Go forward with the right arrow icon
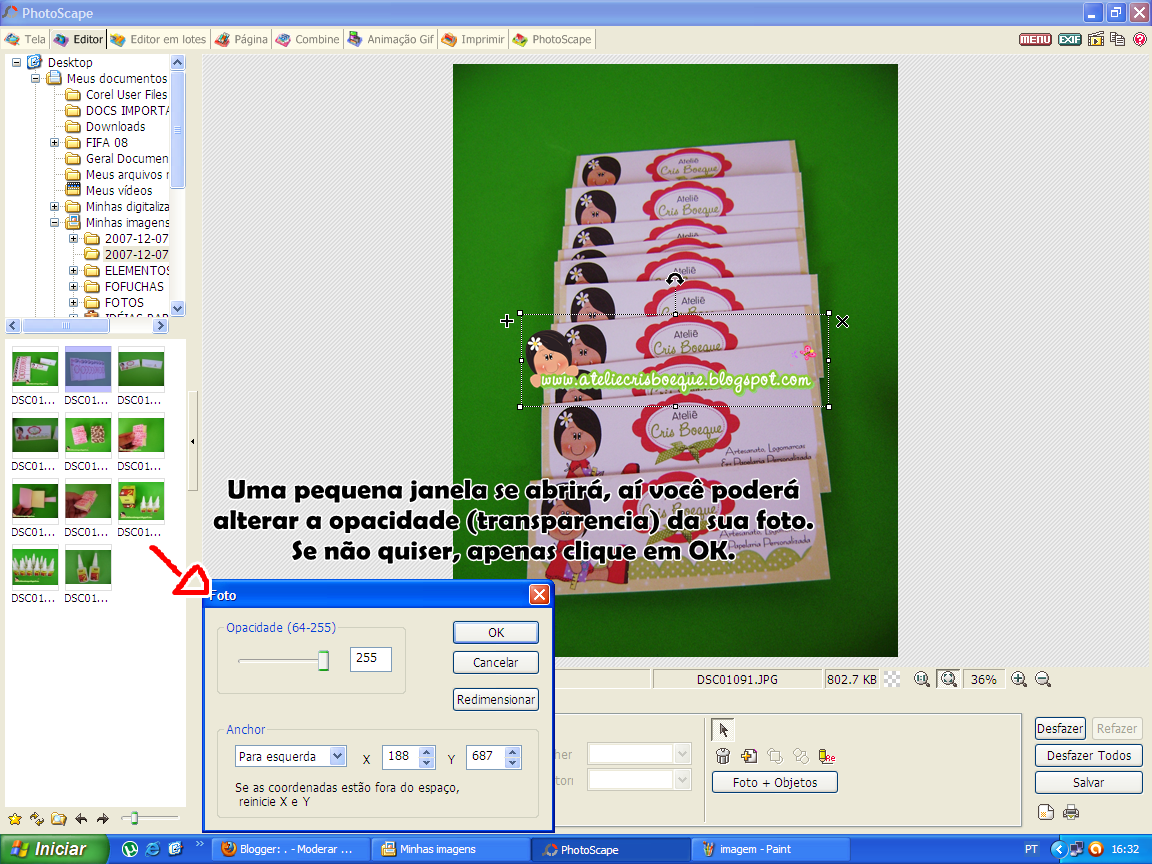The image size is (1152, 864). click(x=102, y=818)
